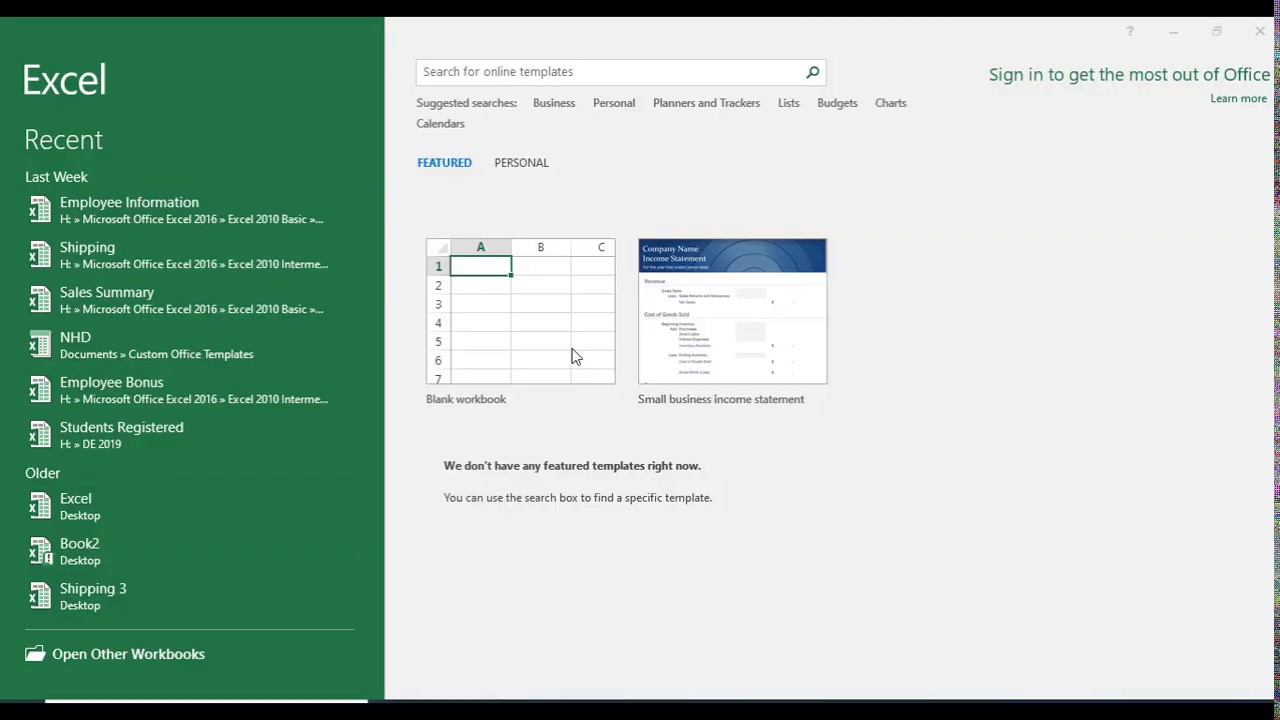Click the search magnifier icon in the template box

pyautogui.click(x=812, y=72)
